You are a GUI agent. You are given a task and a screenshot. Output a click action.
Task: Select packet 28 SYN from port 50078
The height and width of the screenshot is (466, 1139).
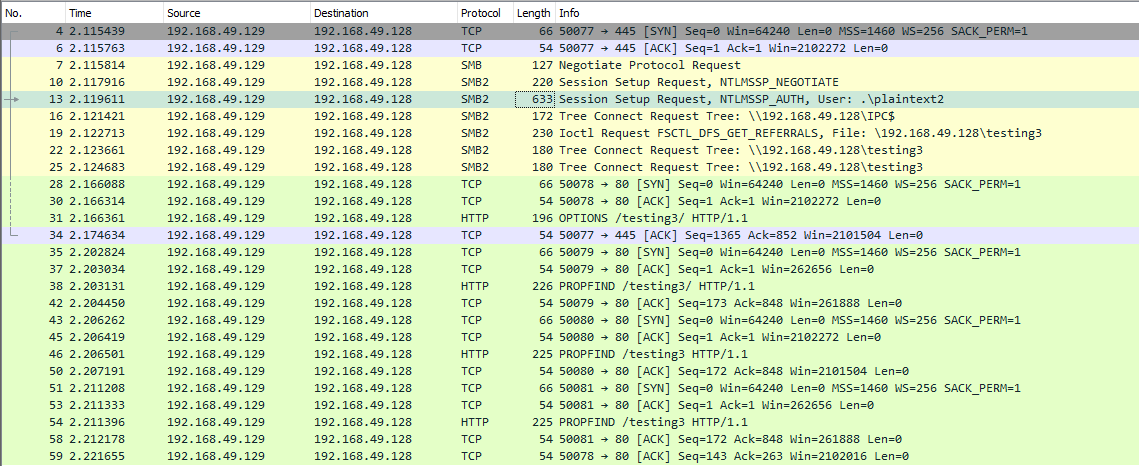point(570,184)
